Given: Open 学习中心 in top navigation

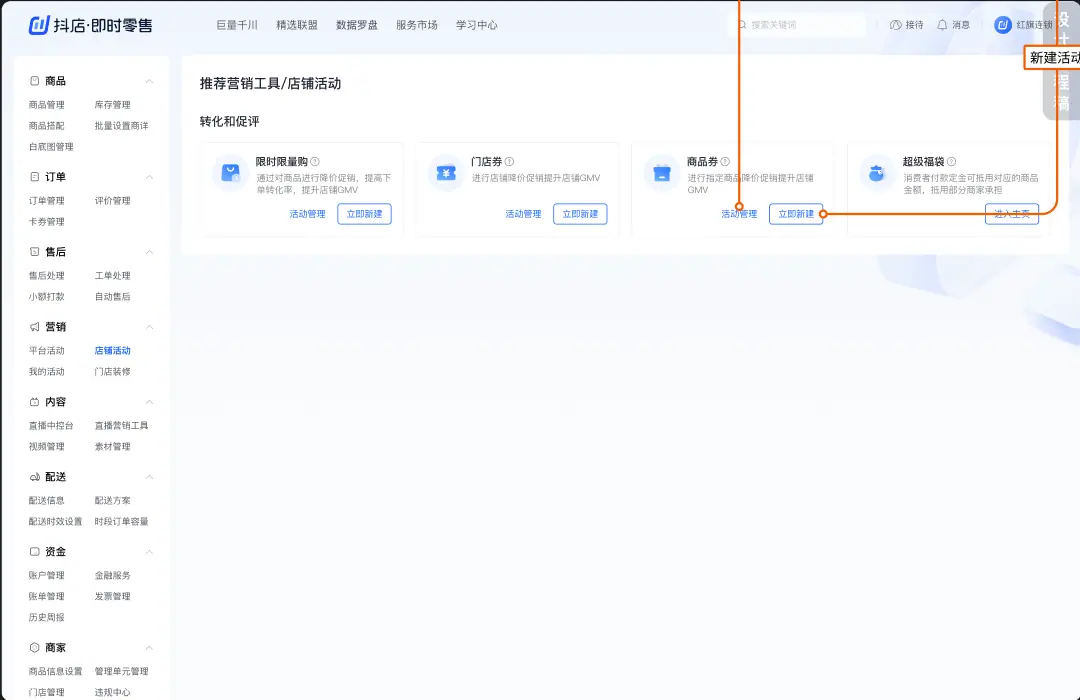Looking at the screenshot, I should (x=477, y=25).
